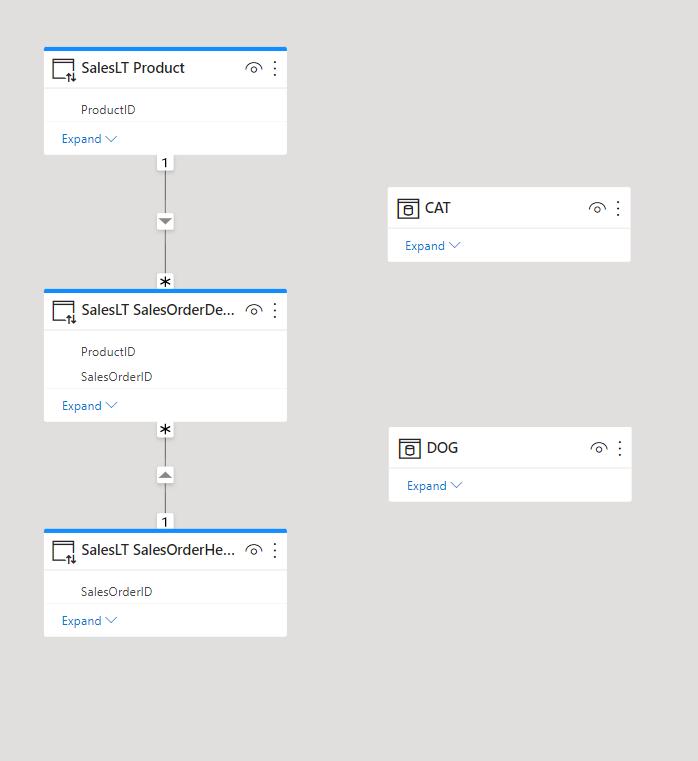Click the SalesLT SalesOrderHeader table icon
The height and width of the screenshot is (761, 698).
[64, 552]
